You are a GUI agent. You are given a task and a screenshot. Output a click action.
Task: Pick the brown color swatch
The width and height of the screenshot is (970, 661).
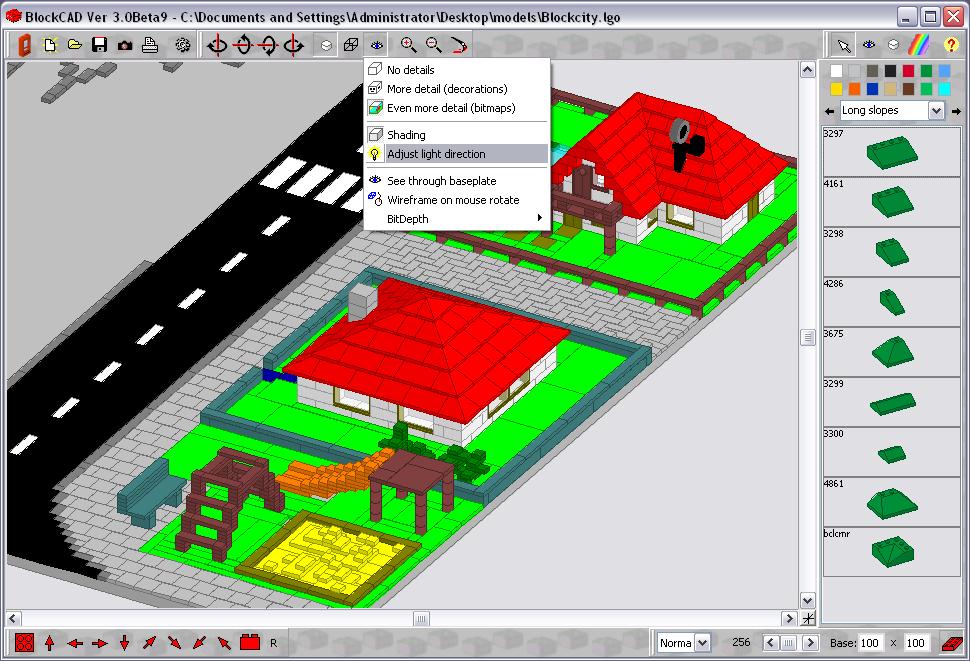(908, 89)
